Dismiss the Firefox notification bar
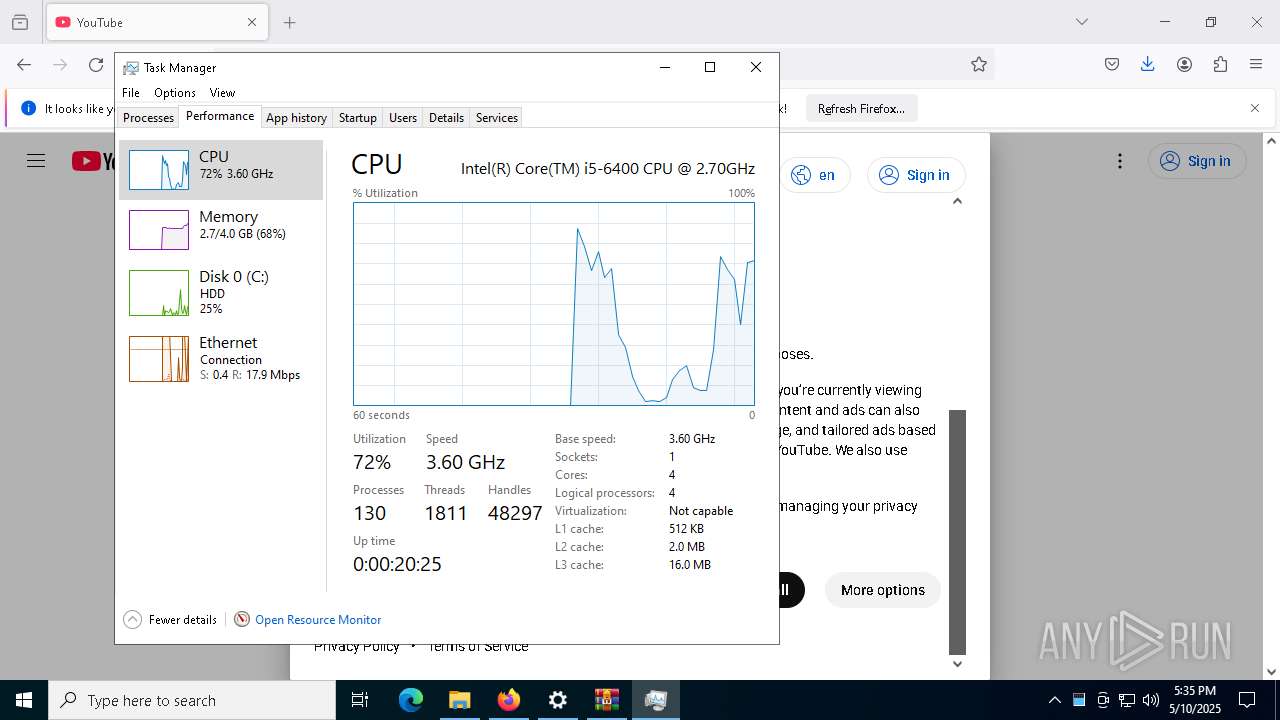The width and height of the screenshot is (1280, 720). coord(1255,108)
